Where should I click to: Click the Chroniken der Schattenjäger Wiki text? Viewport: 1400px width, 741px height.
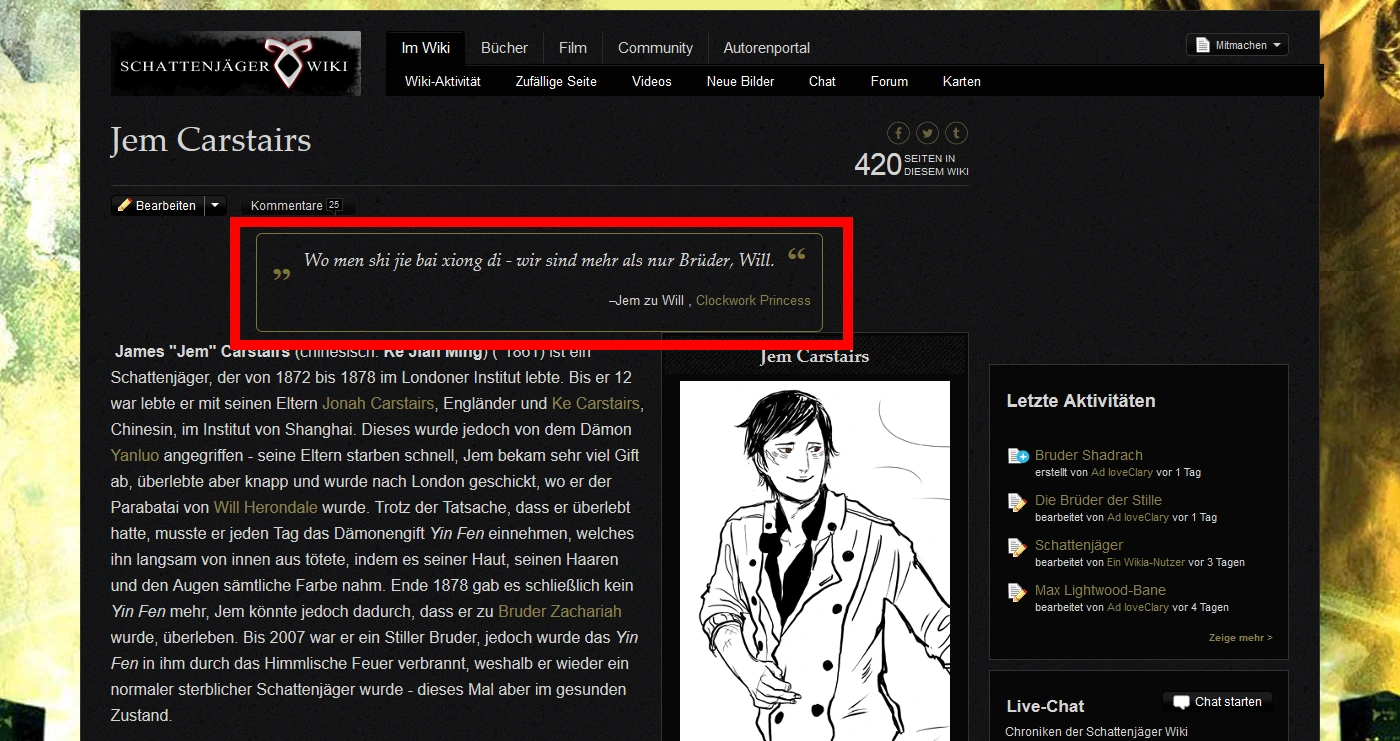[x=1096, y=731]
